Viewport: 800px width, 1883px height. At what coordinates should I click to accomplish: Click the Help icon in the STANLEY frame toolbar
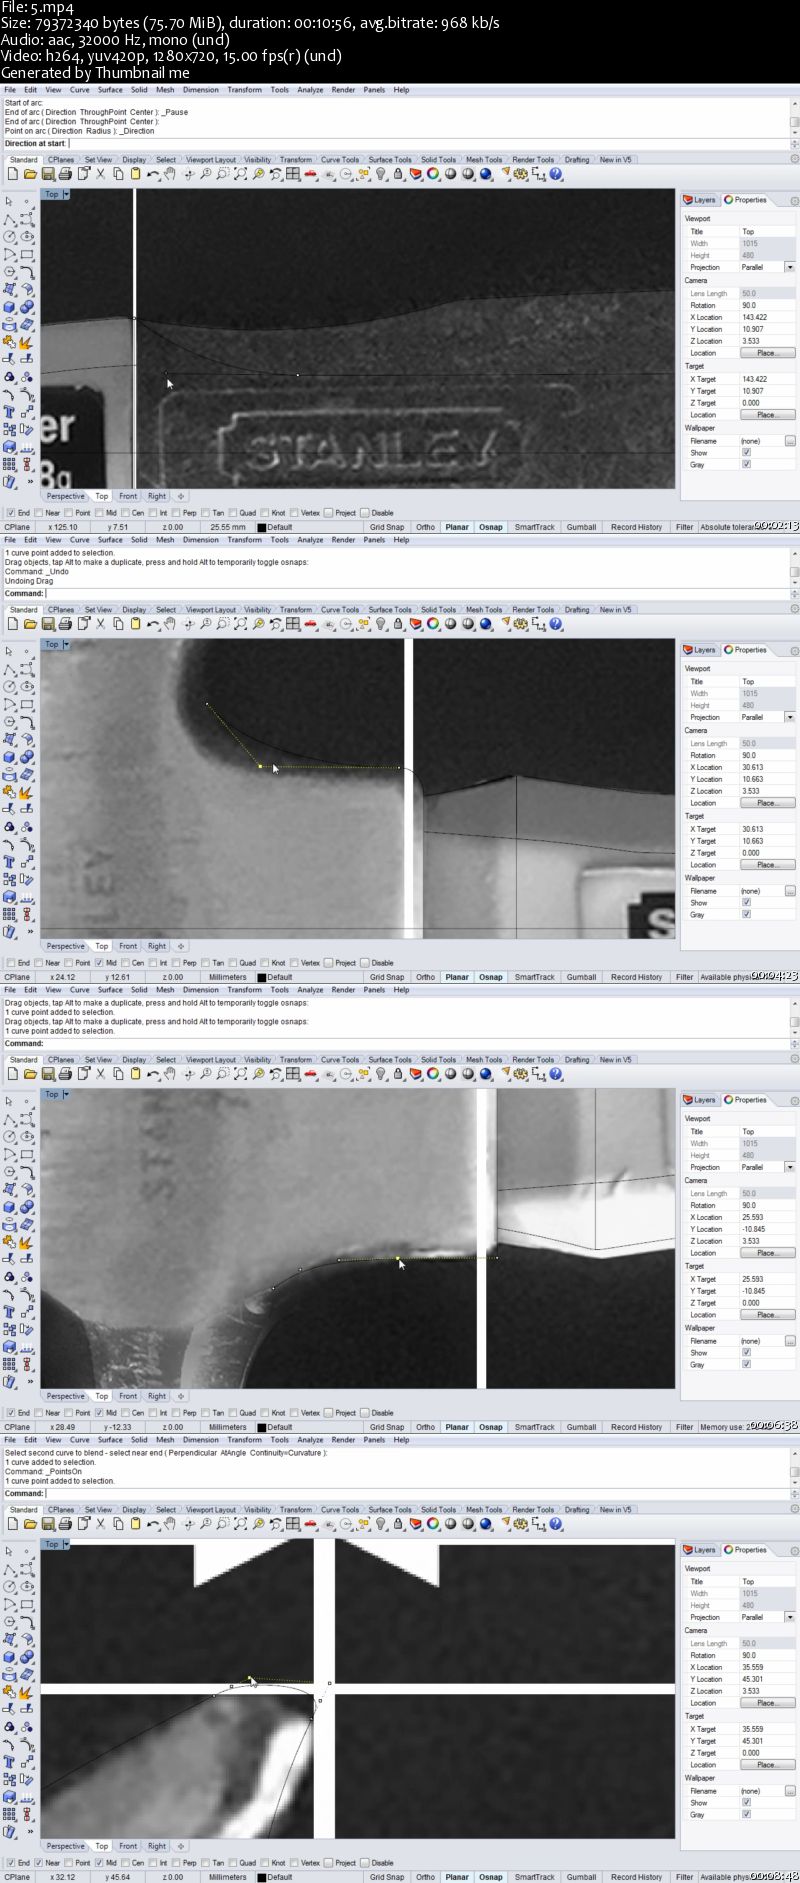[556, 174]
